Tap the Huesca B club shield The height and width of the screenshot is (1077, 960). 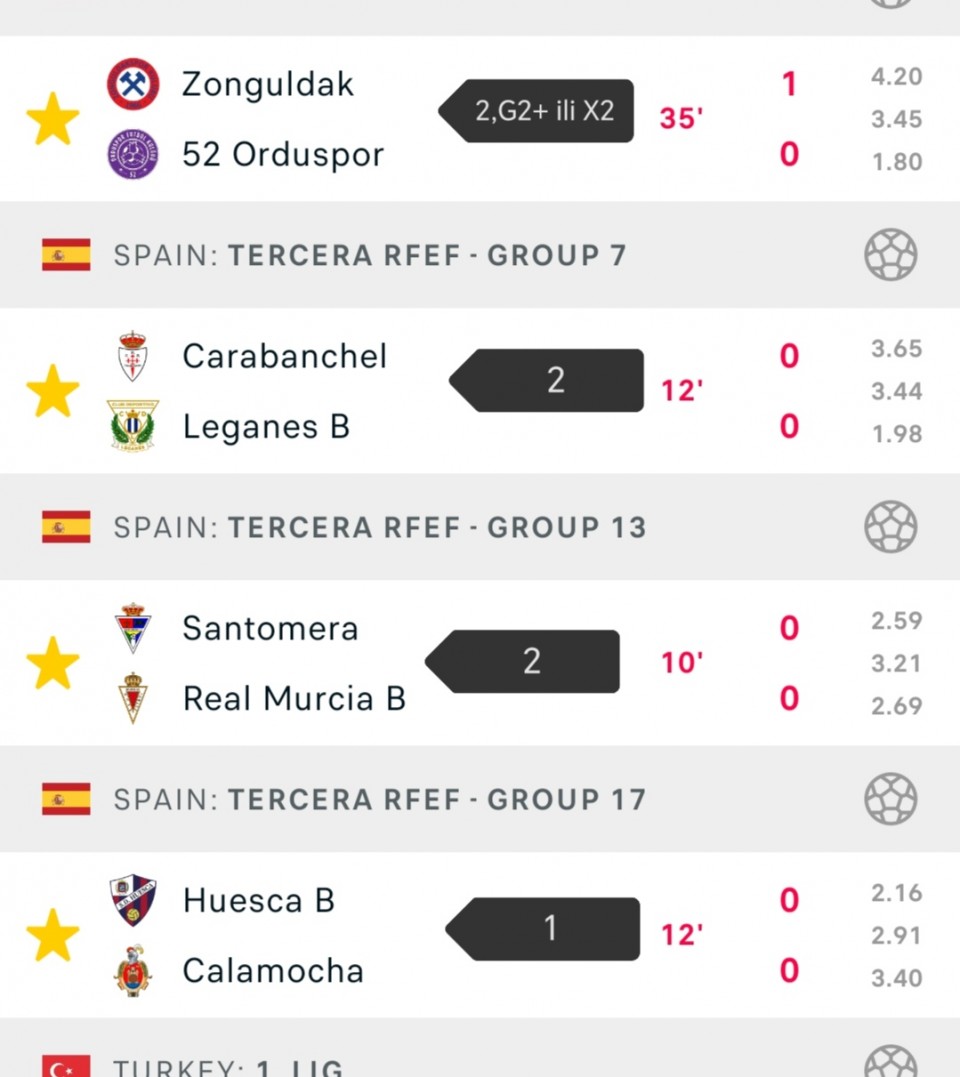coord(133,900)
